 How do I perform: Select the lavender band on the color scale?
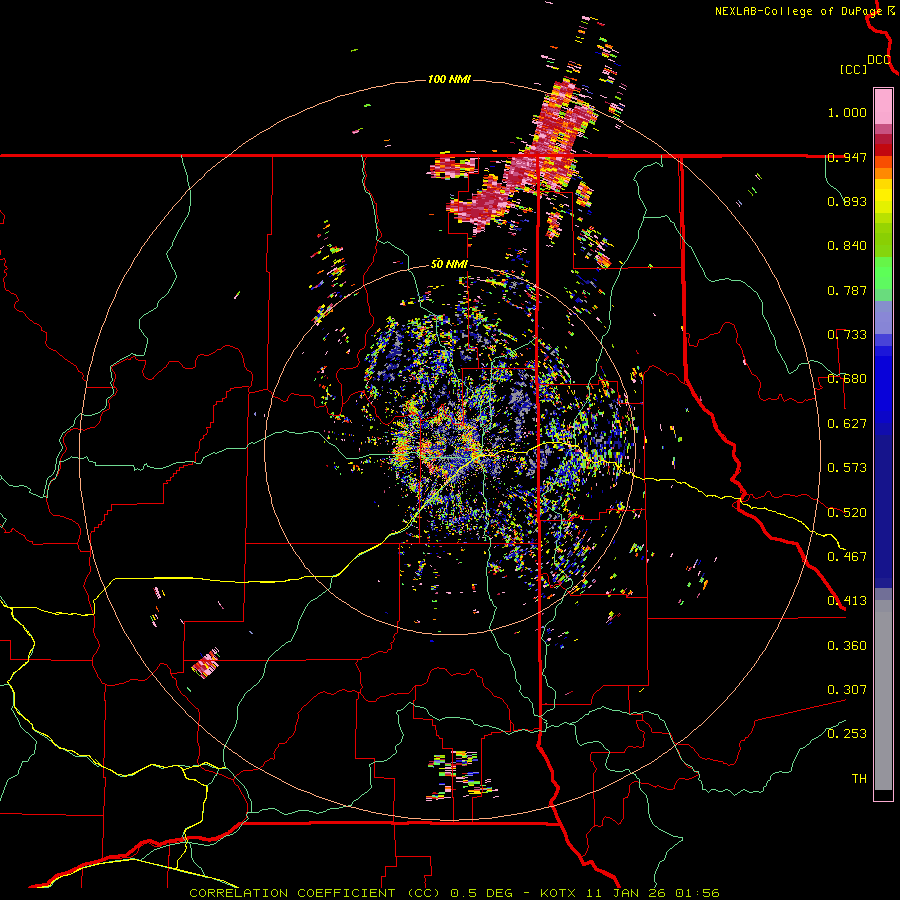[x=883, y=317]
